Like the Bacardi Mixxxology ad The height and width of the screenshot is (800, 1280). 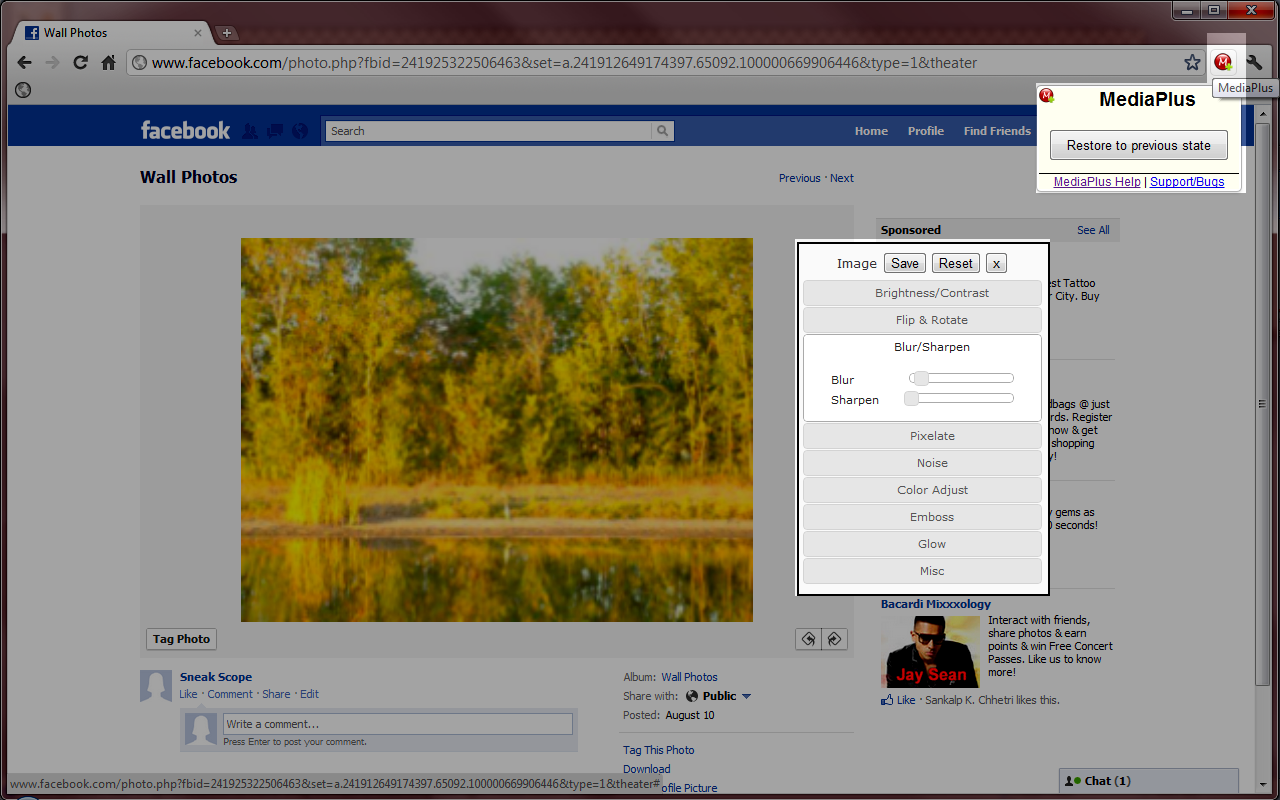click(x=905, y=700)
